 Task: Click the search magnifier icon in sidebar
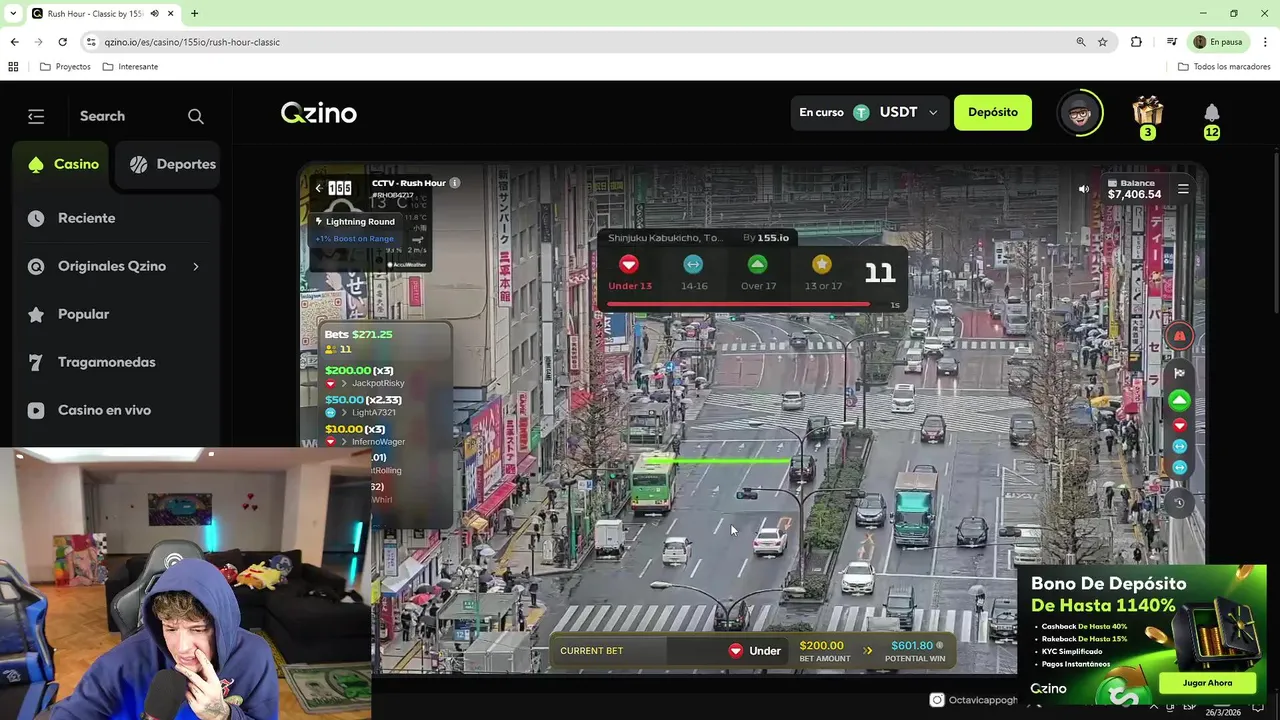196,116
